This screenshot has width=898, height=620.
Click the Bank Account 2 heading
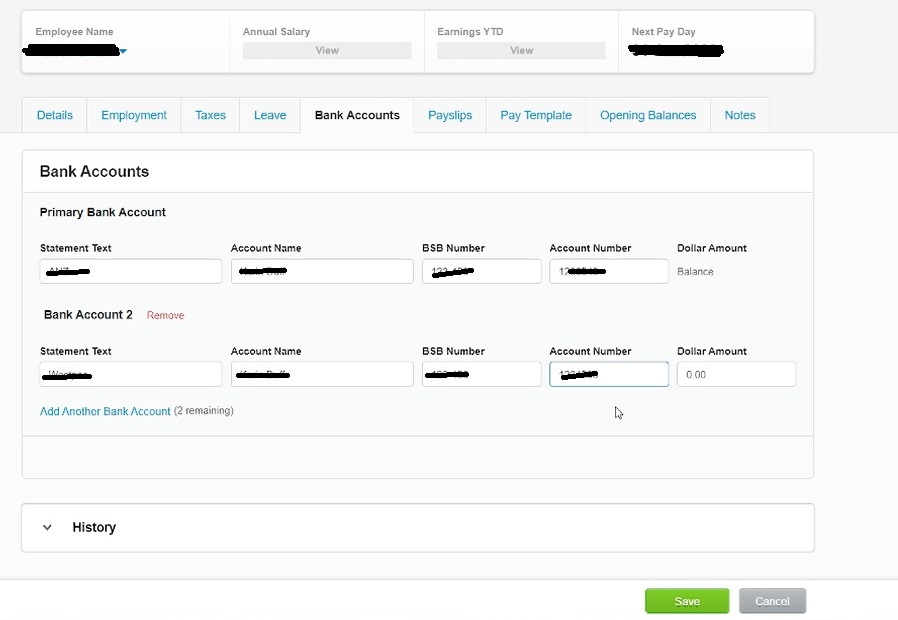[x=88, y=315]
